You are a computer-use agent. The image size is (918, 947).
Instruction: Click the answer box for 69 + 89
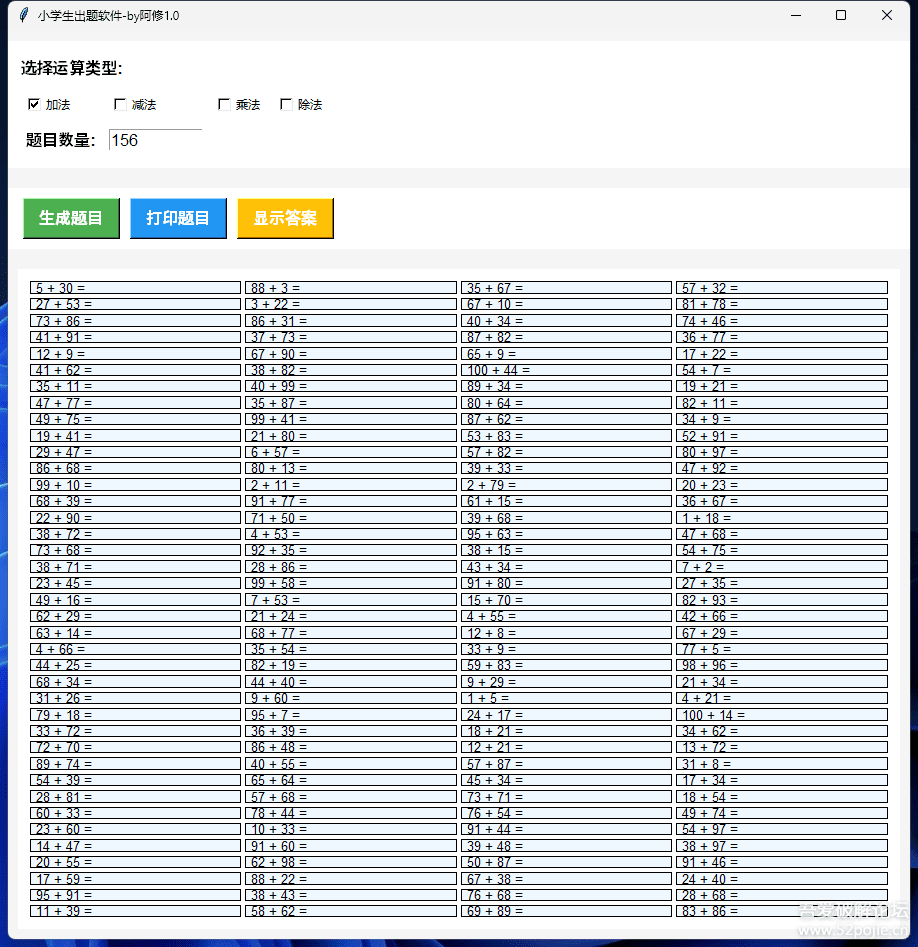(x=565, y=911)
